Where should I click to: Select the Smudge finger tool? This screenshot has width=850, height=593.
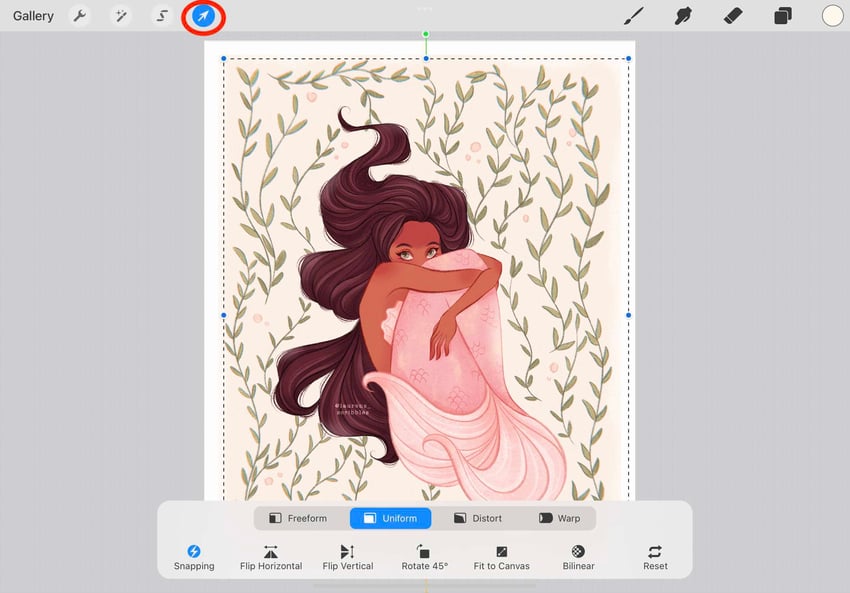coord(683,16)
